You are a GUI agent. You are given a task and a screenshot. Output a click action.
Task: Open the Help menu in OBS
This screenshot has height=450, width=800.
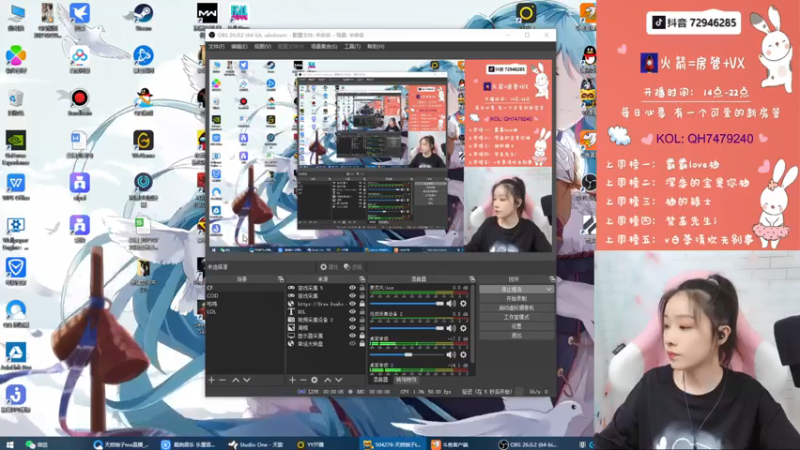coord(376,46)
